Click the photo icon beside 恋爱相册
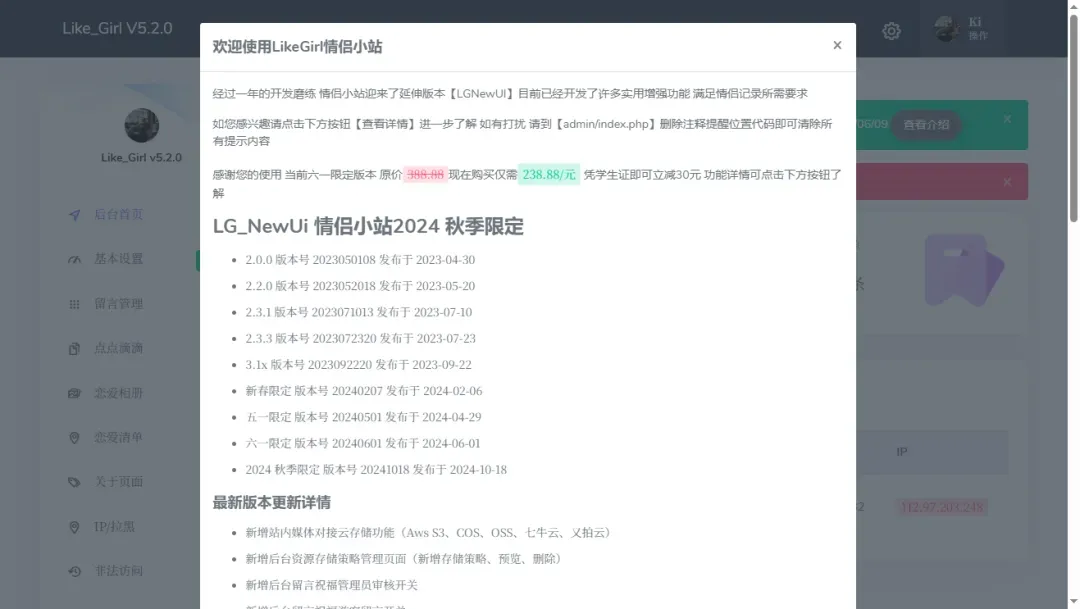The width and height of the screenshot is (1080, 609). [75, 393]
